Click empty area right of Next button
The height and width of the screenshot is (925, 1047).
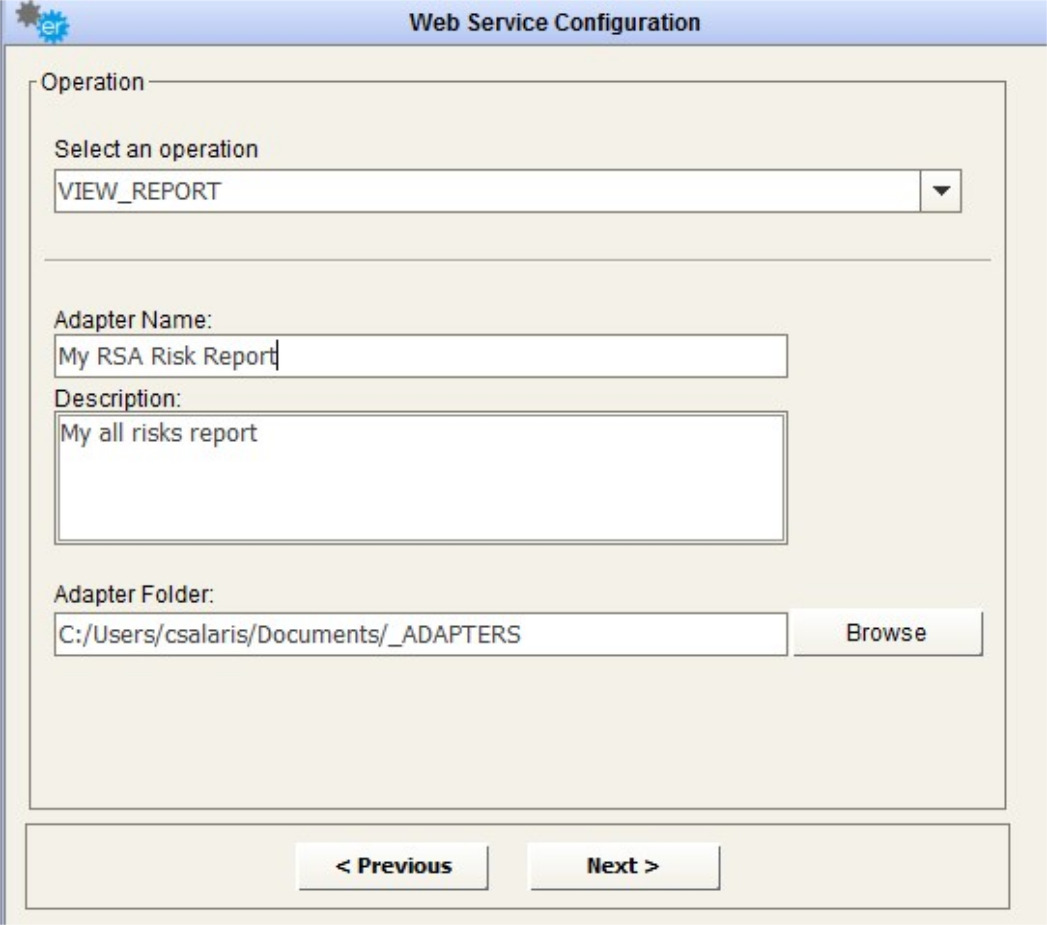pyautogui.click(x=860, y=866)
